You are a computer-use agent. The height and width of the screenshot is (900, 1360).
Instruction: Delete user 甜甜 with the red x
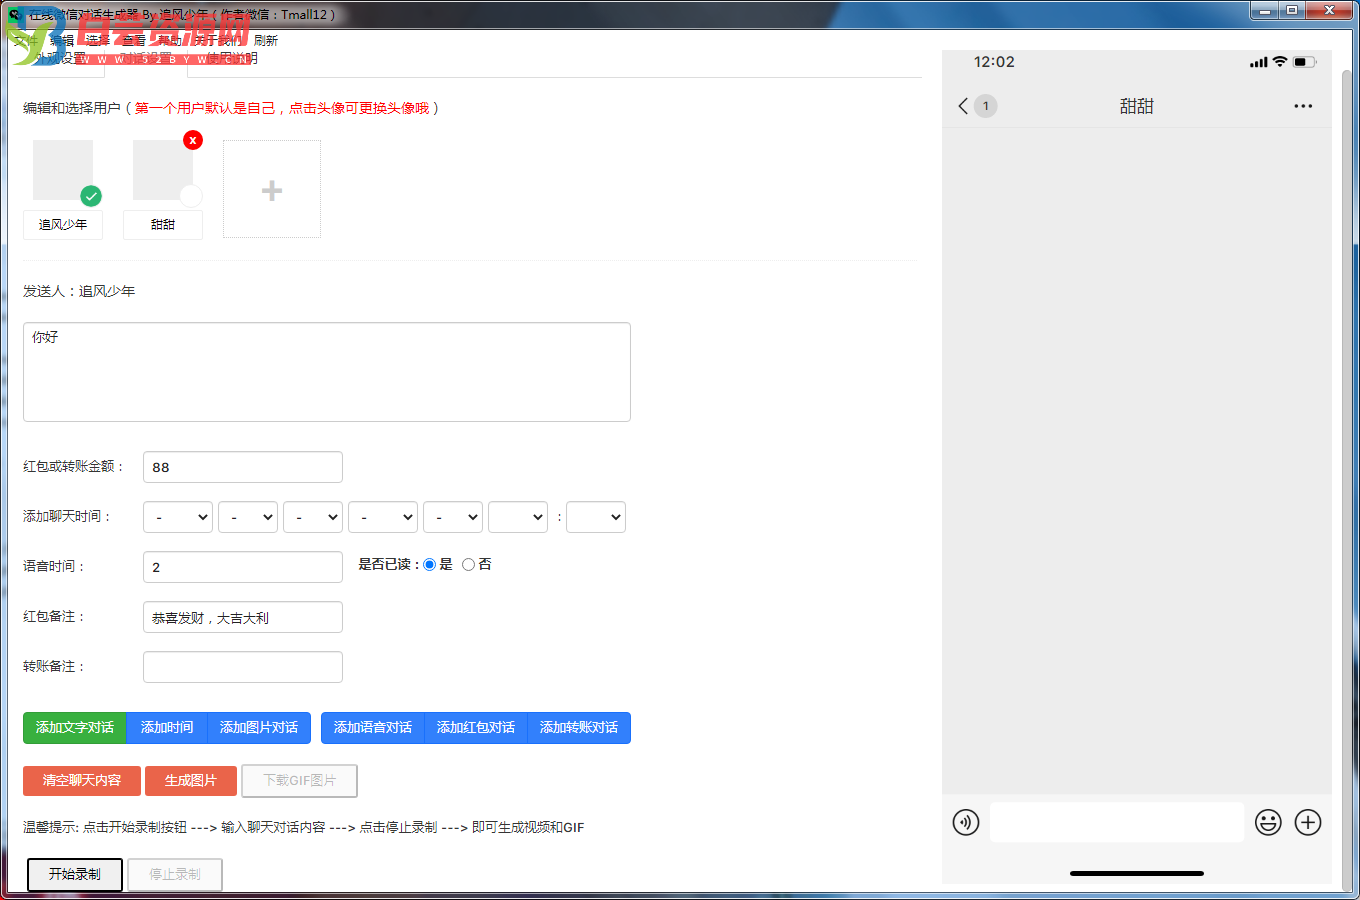[x=193, y=140]
